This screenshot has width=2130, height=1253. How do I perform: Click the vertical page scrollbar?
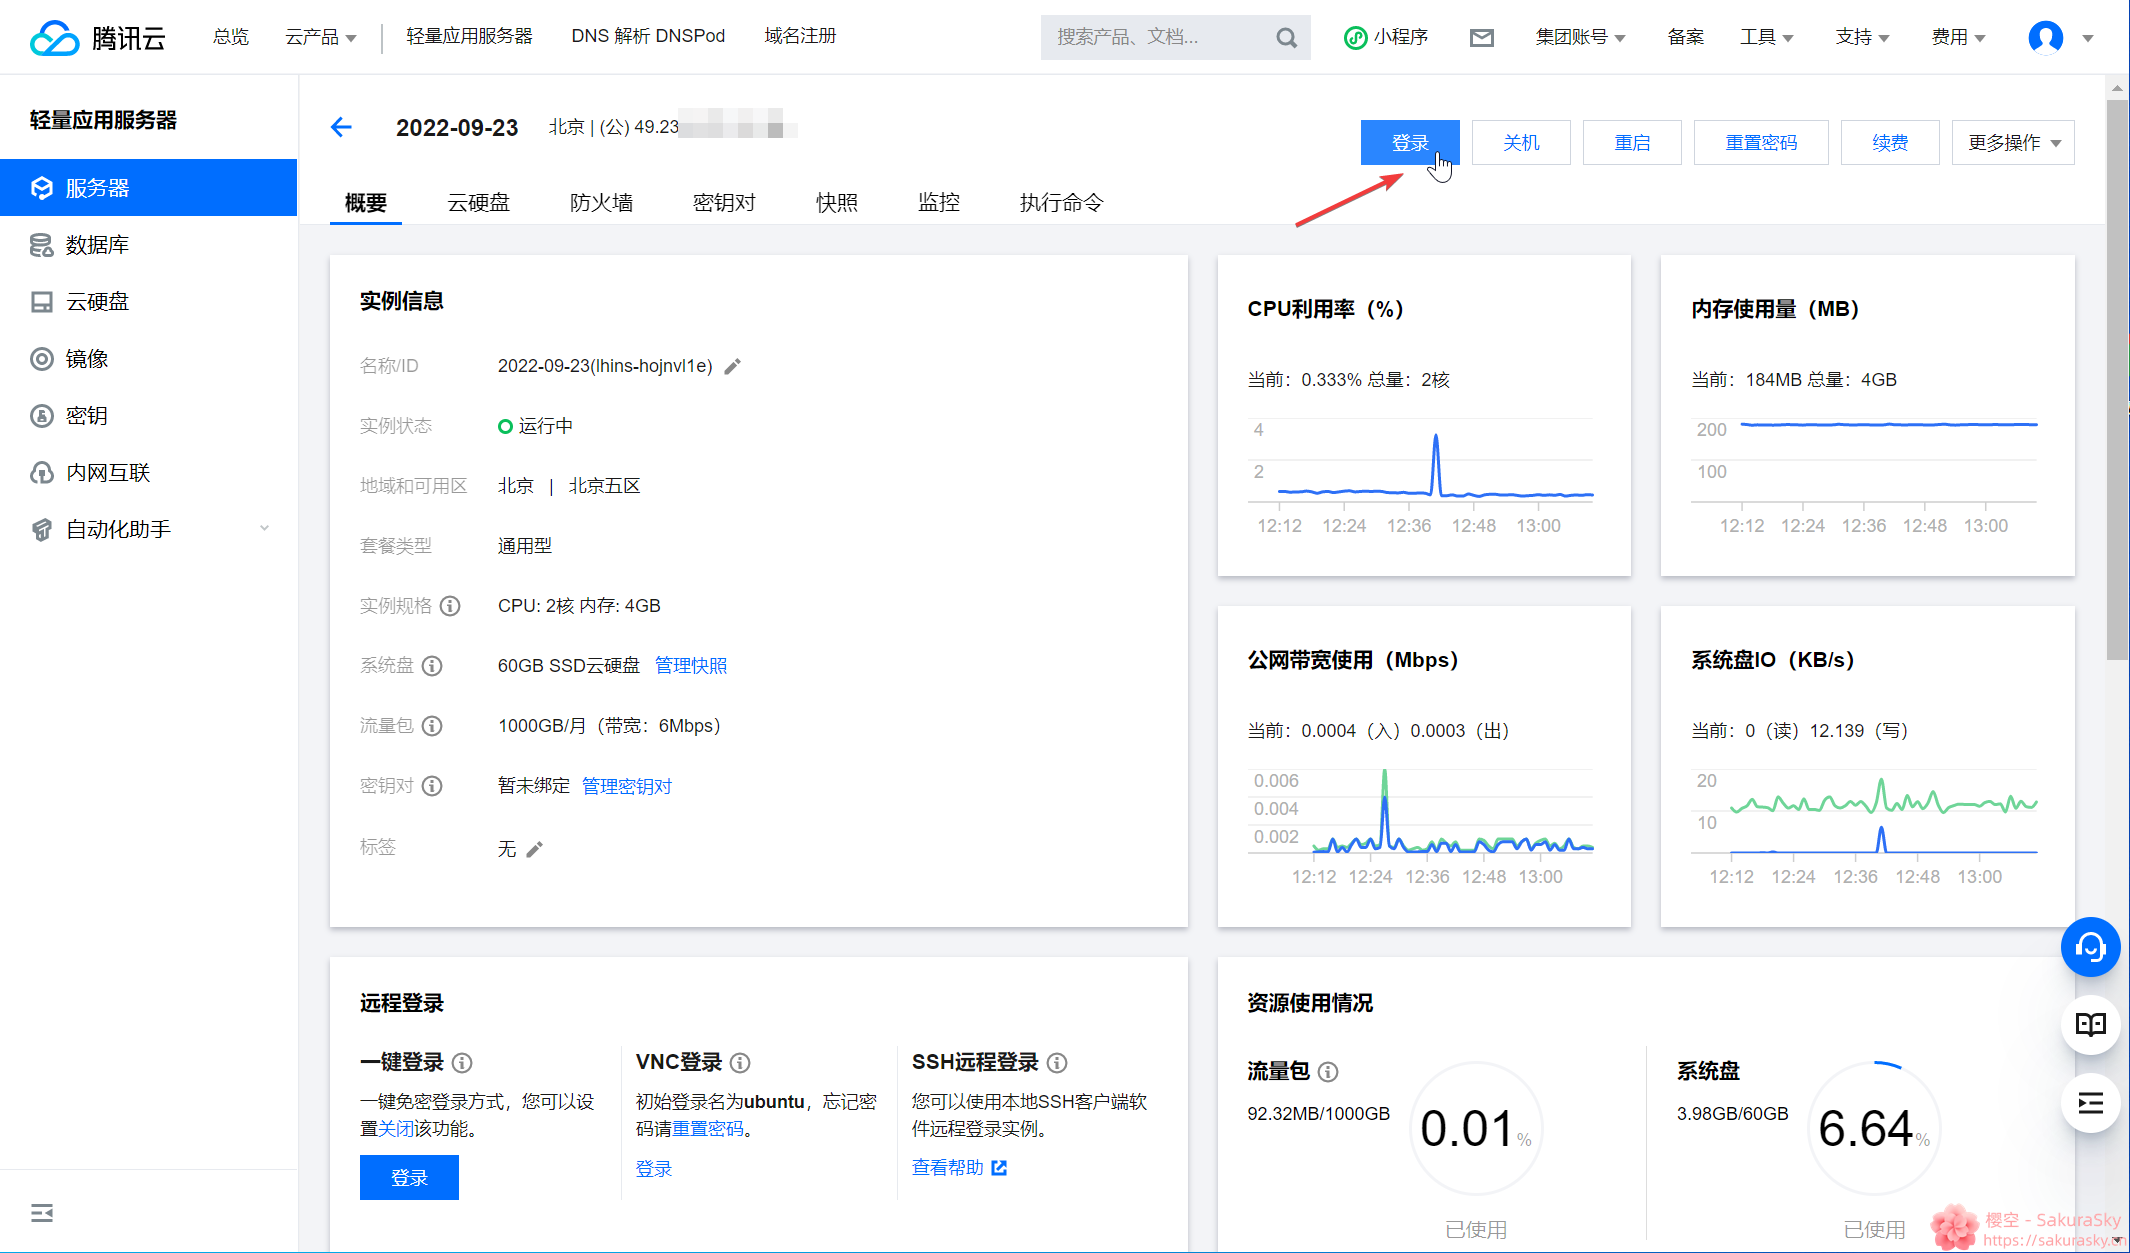pyautogui.click(x=2117, y=380)
